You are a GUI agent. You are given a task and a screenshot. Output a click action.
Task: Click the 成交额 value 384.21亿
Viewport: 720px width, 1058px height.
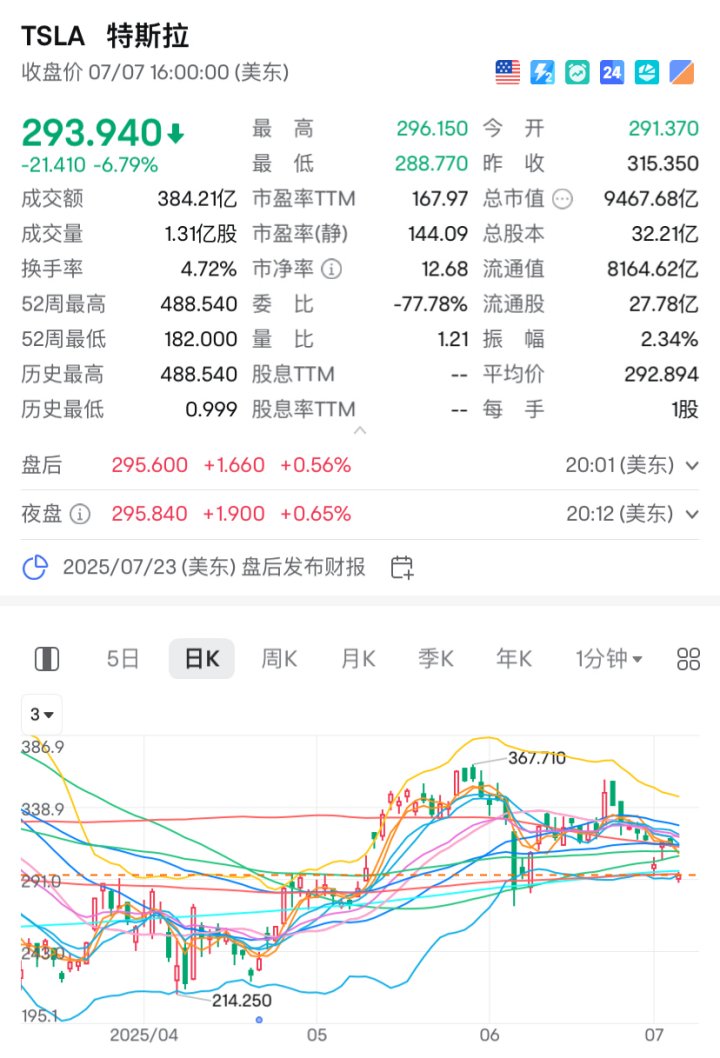(198, 199)
